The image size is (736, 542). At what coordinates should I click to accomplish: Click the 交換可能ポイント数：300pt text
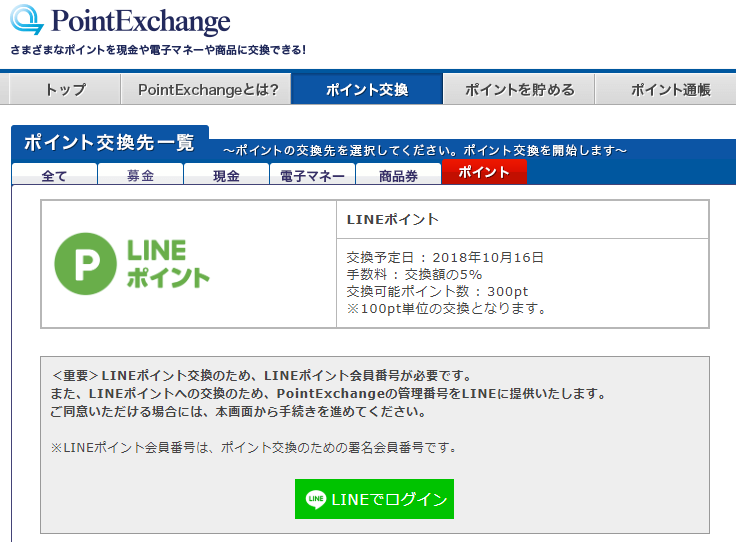coord(437,291)
